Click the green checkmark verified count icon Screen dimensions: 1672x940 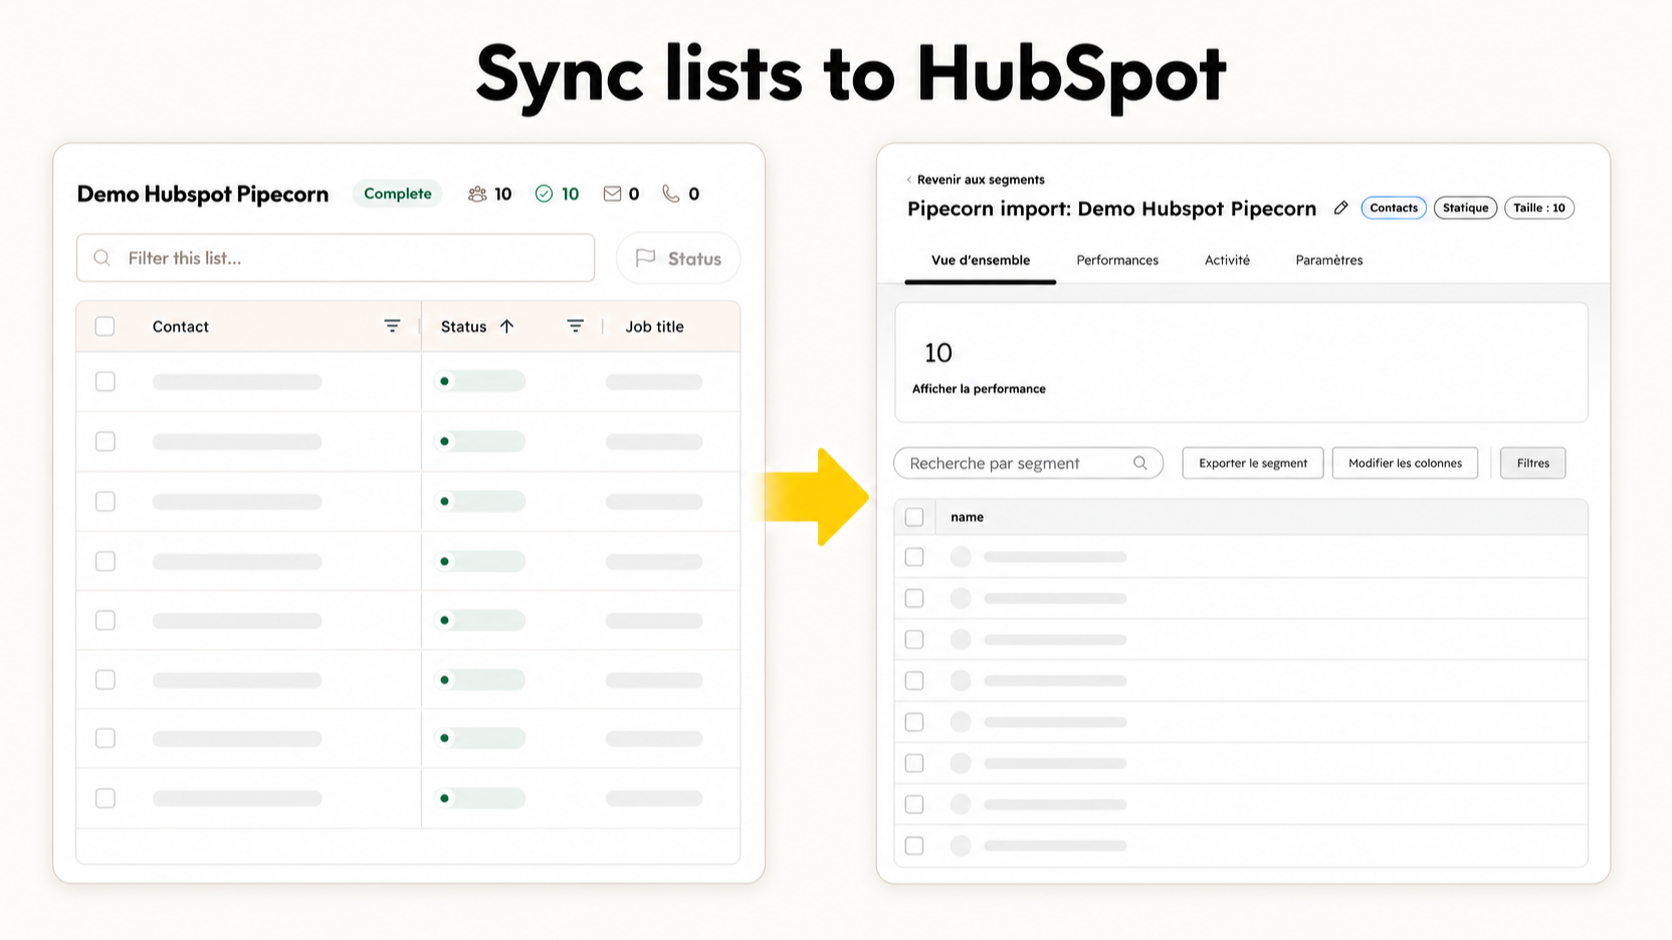[544, 194]
